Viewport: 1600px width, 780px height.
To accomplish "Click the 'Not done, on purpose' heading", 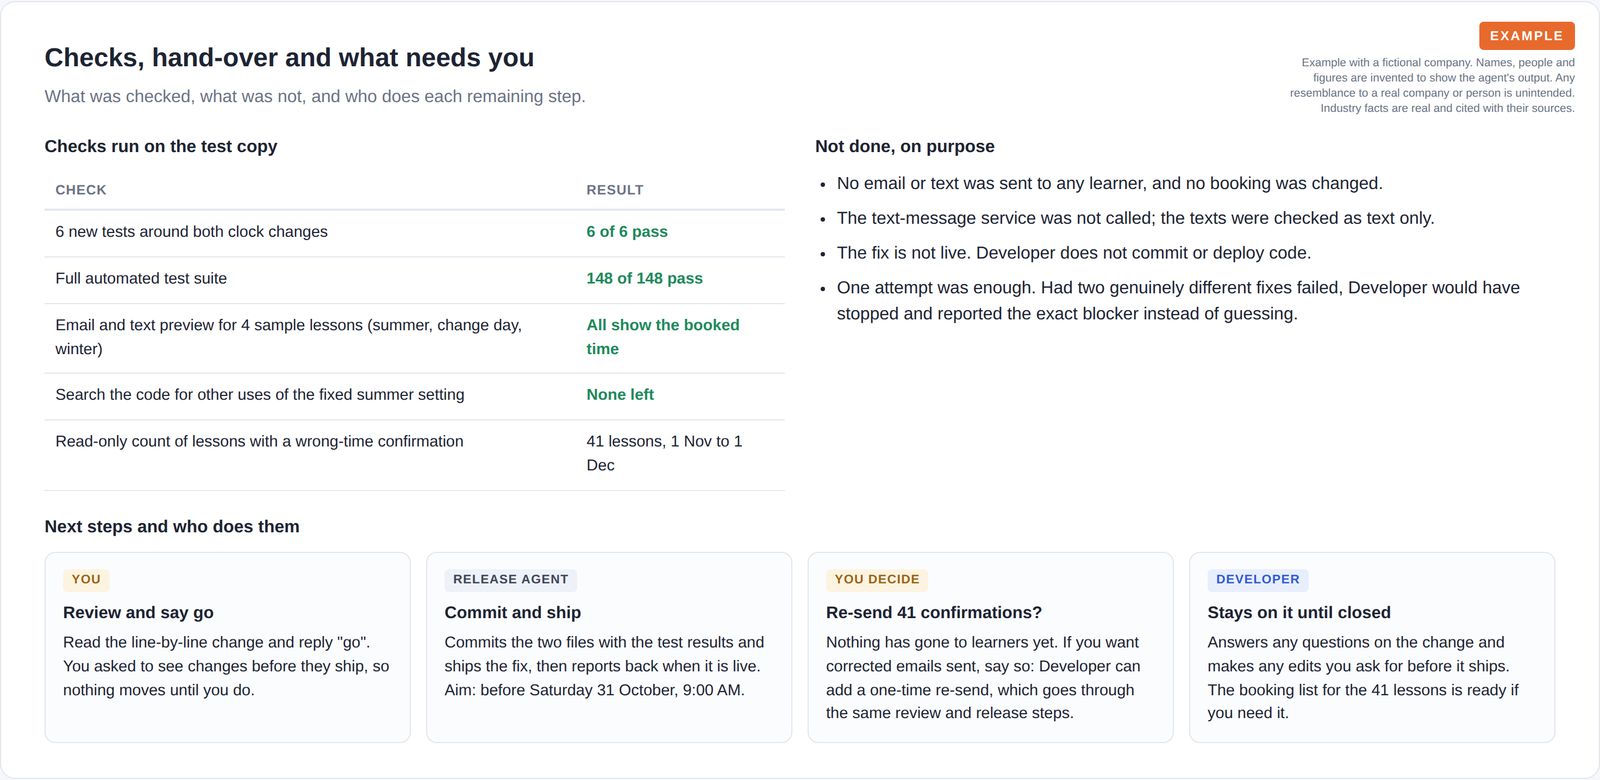I will tap(905, 146).
